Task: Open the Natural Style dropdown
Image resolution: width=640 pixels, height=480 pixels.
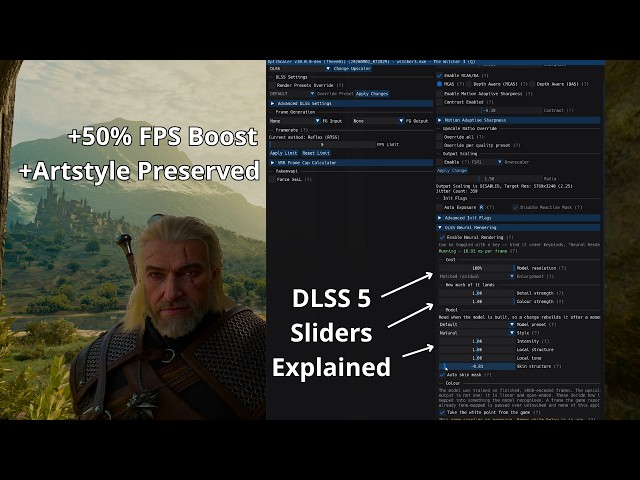Action: tap(477, 333)
